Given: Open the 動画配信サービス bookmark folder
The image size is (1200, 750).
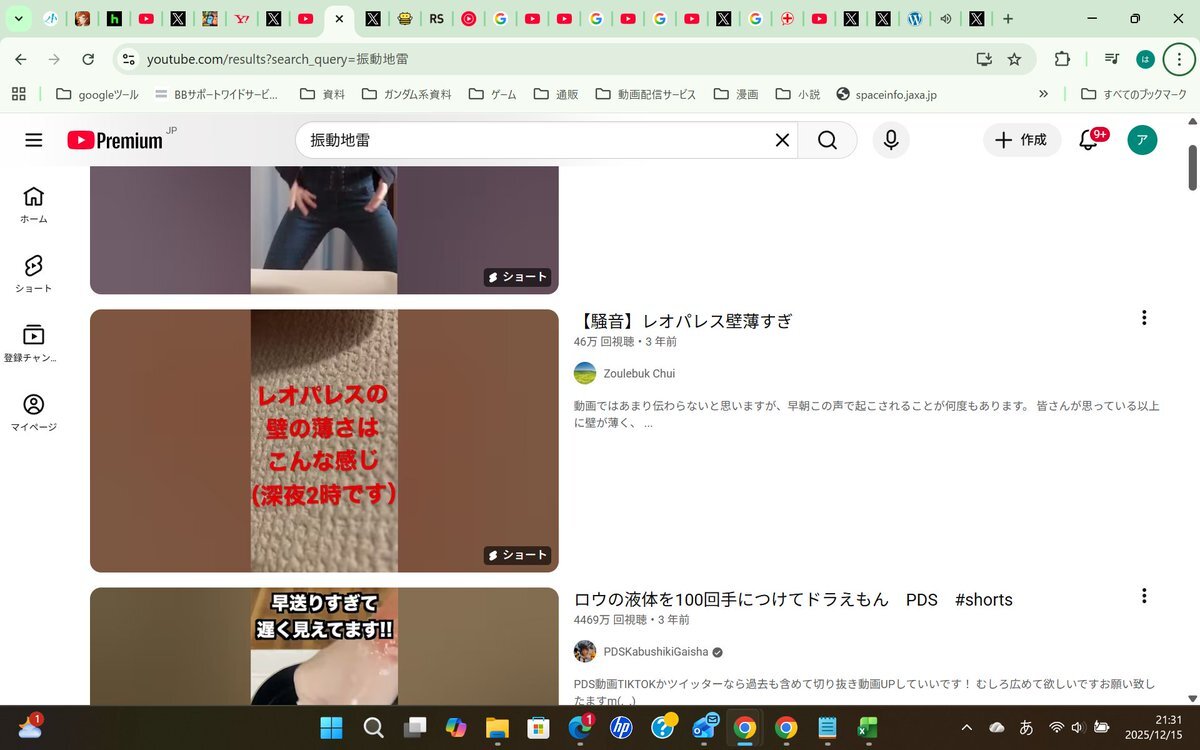Looking at the screenshot, I should (646, 94).
